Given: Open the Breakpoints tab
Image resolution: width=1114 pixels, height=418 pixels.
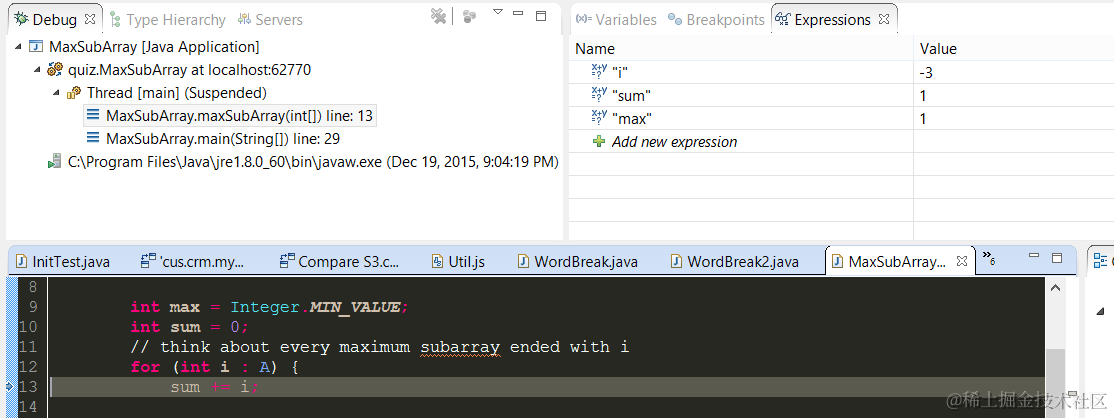Looking at the screenshot, I should [x=725, y=20].
